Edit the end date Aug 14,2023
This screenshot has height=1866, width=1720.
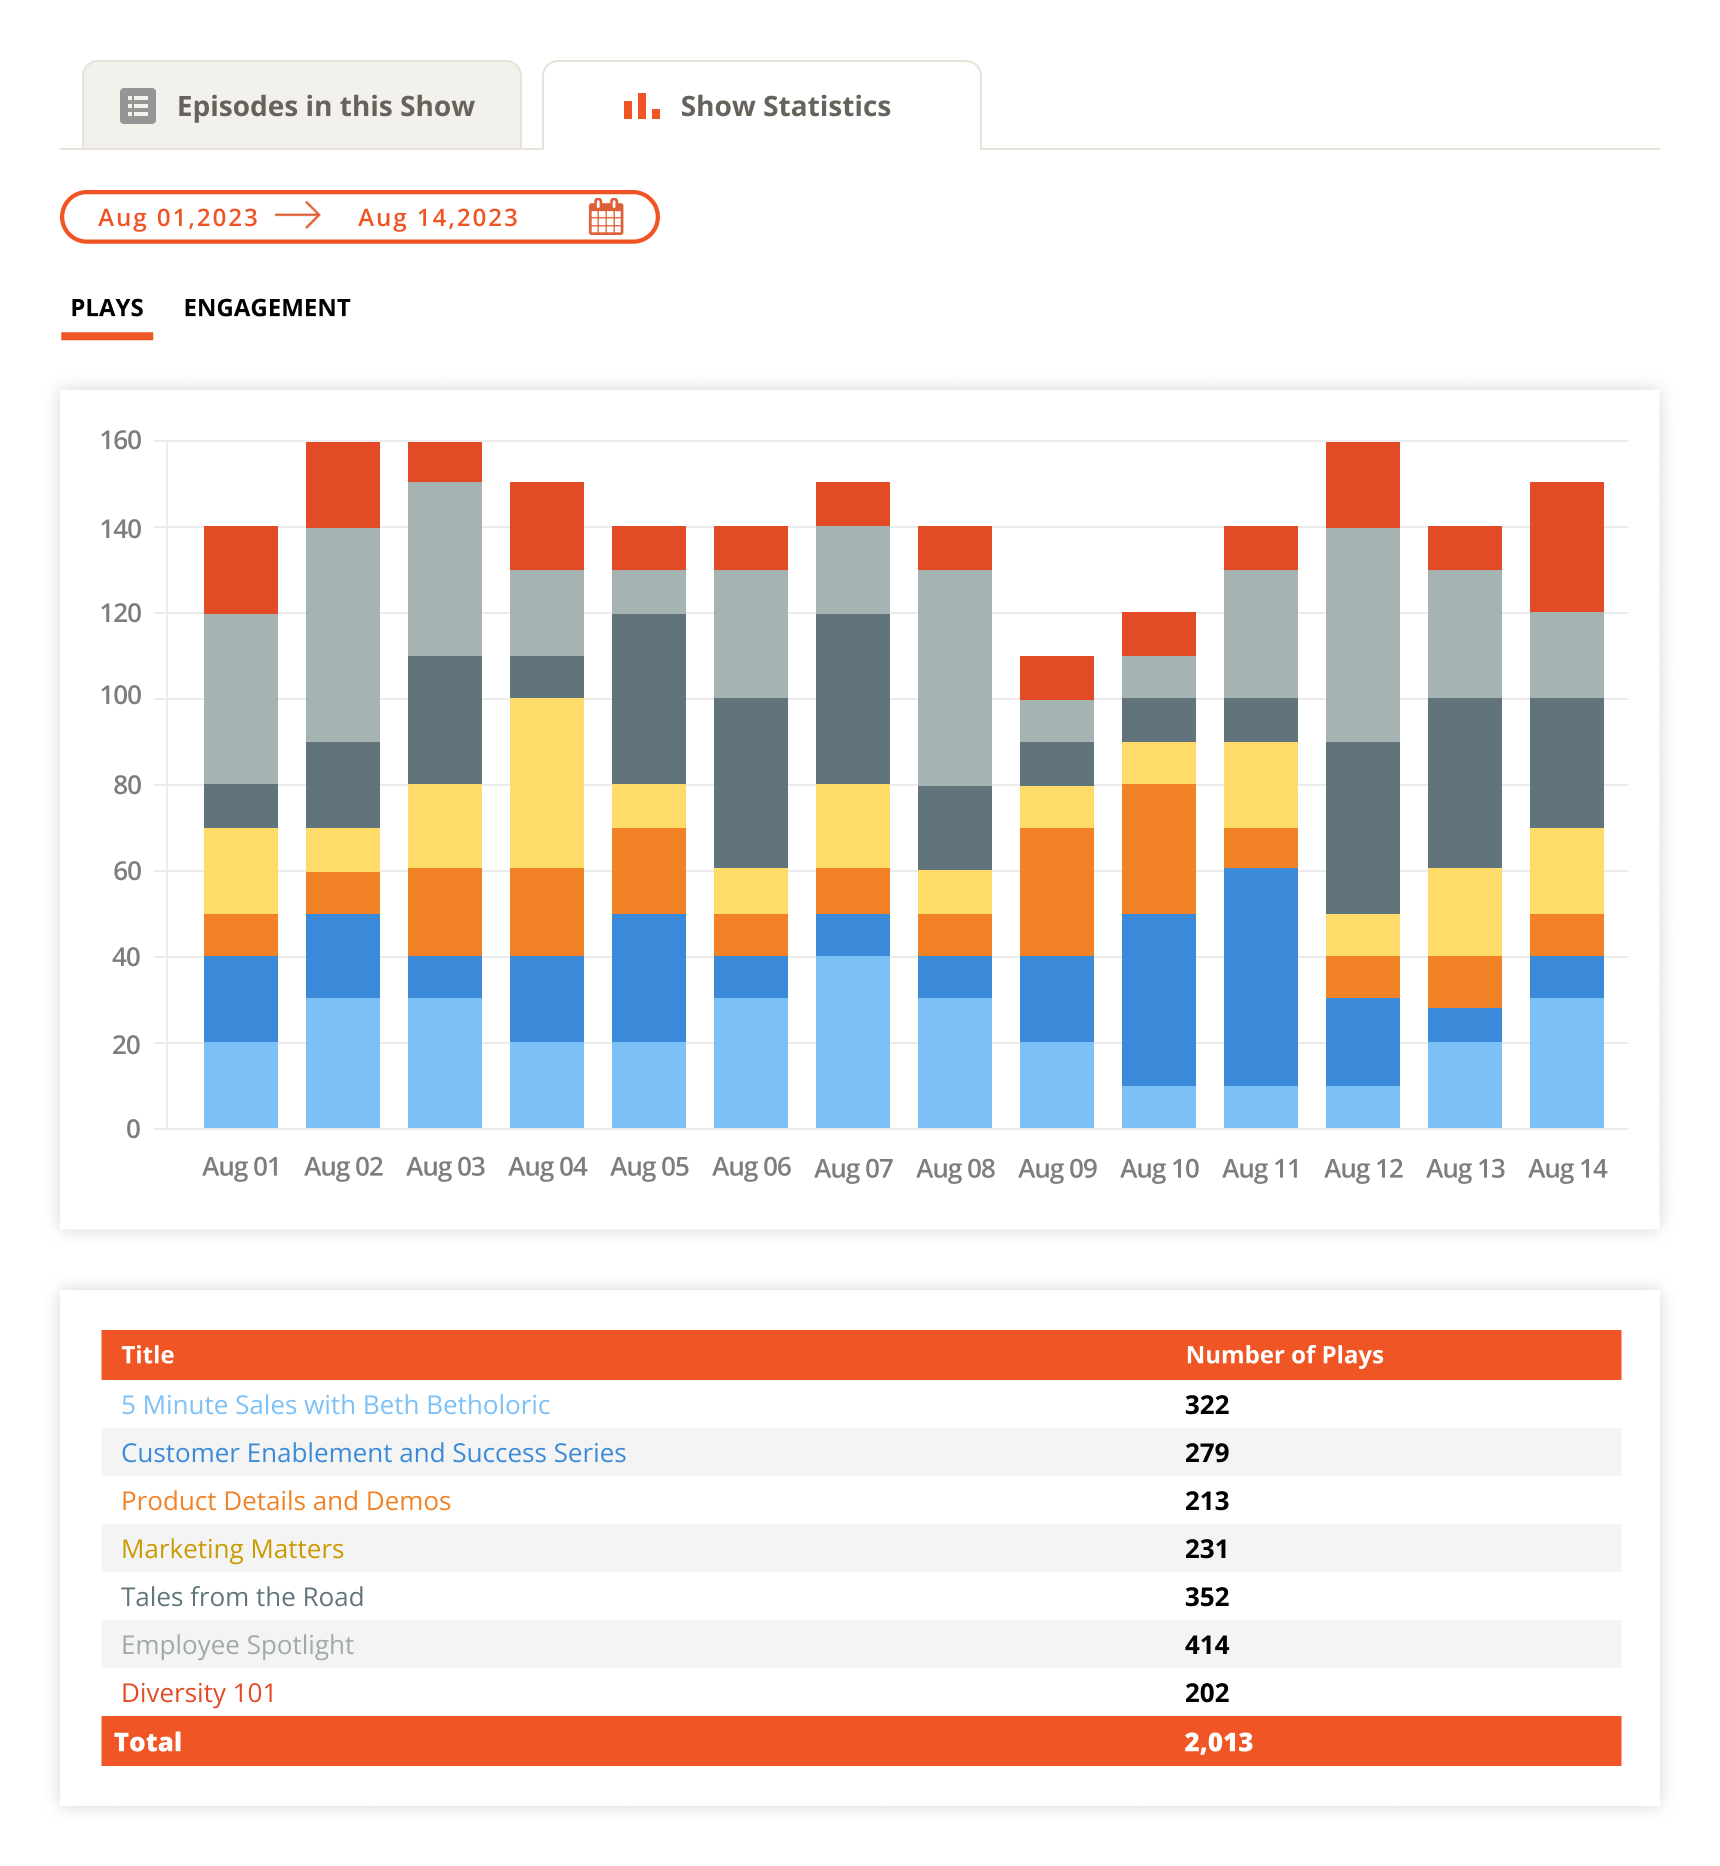[438, 218]
